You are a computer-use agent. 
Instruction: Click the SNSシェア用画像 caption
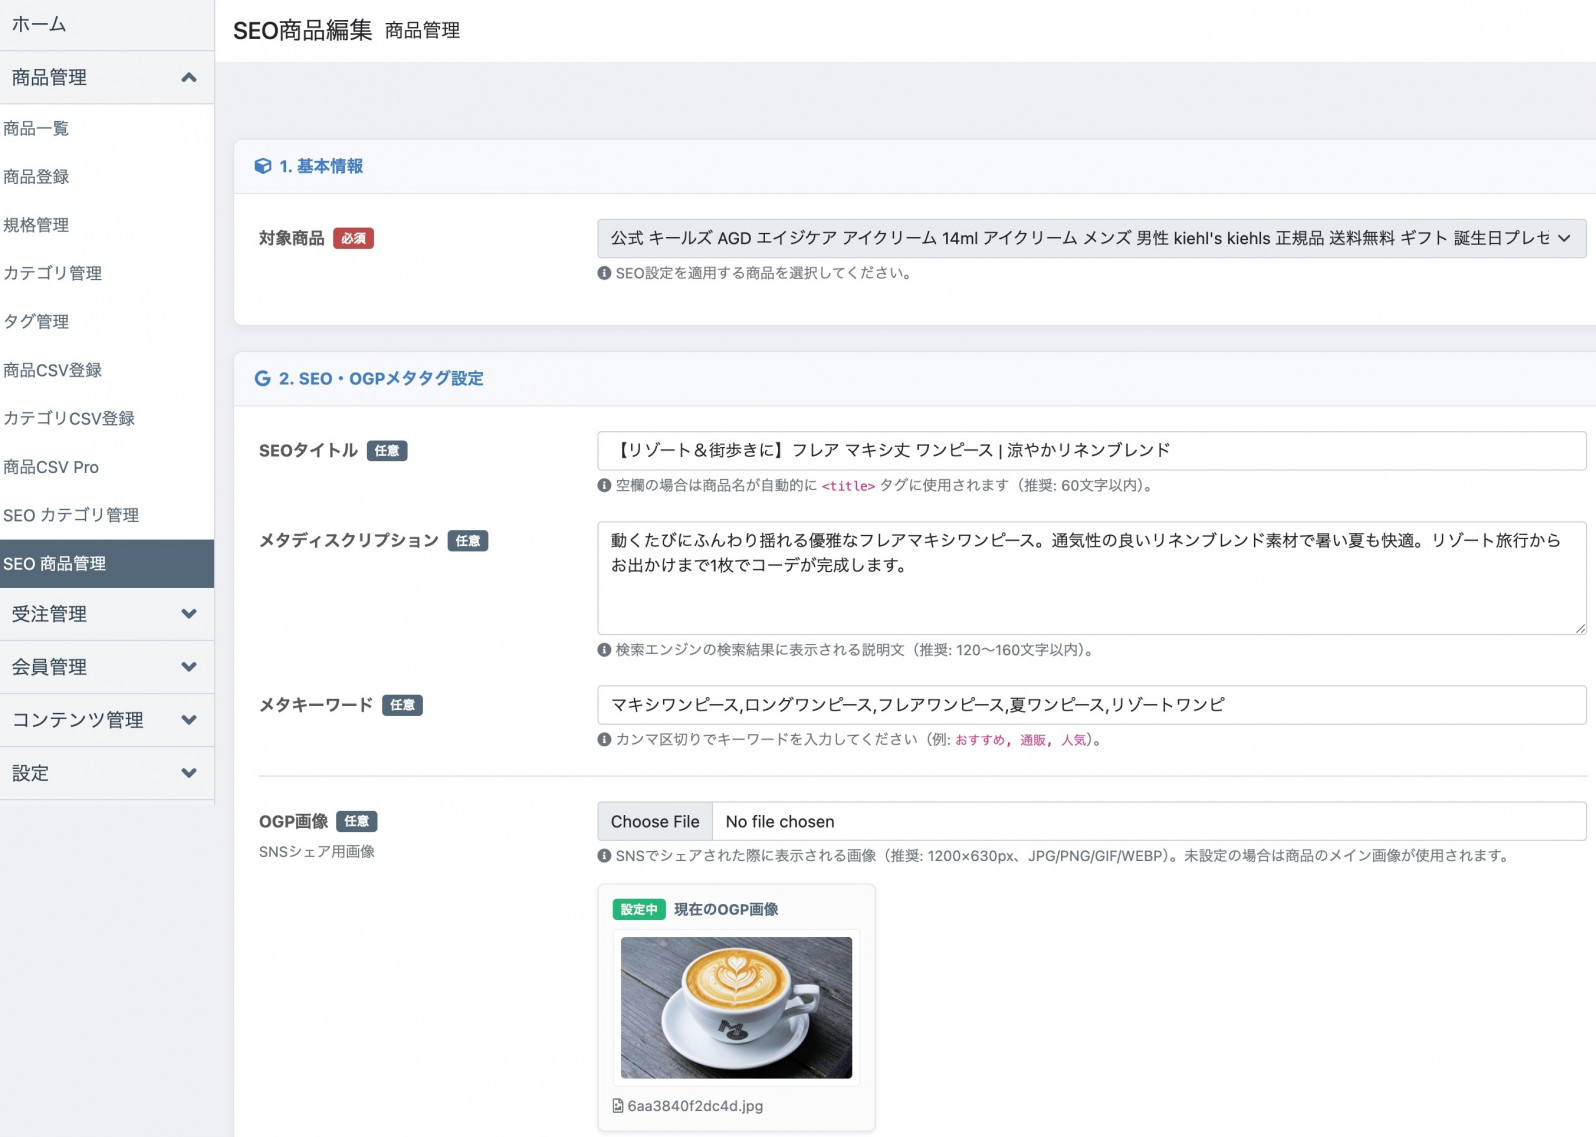(317, 852)
